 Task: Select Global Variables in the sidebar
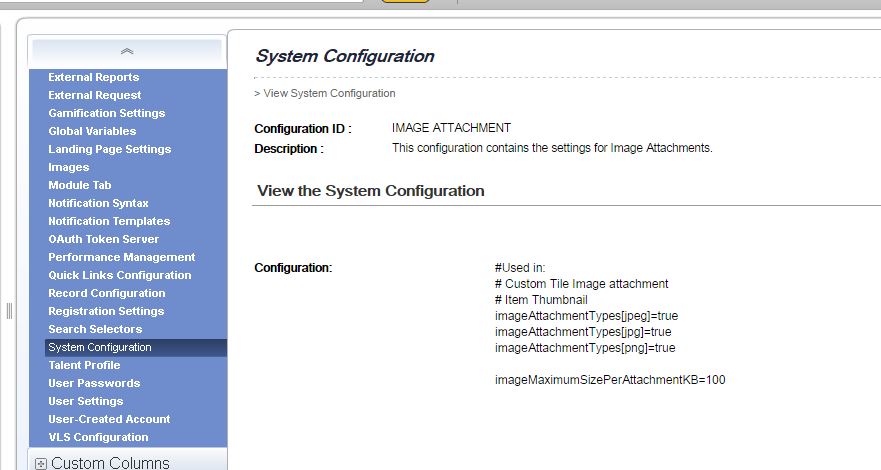[92, 131]
